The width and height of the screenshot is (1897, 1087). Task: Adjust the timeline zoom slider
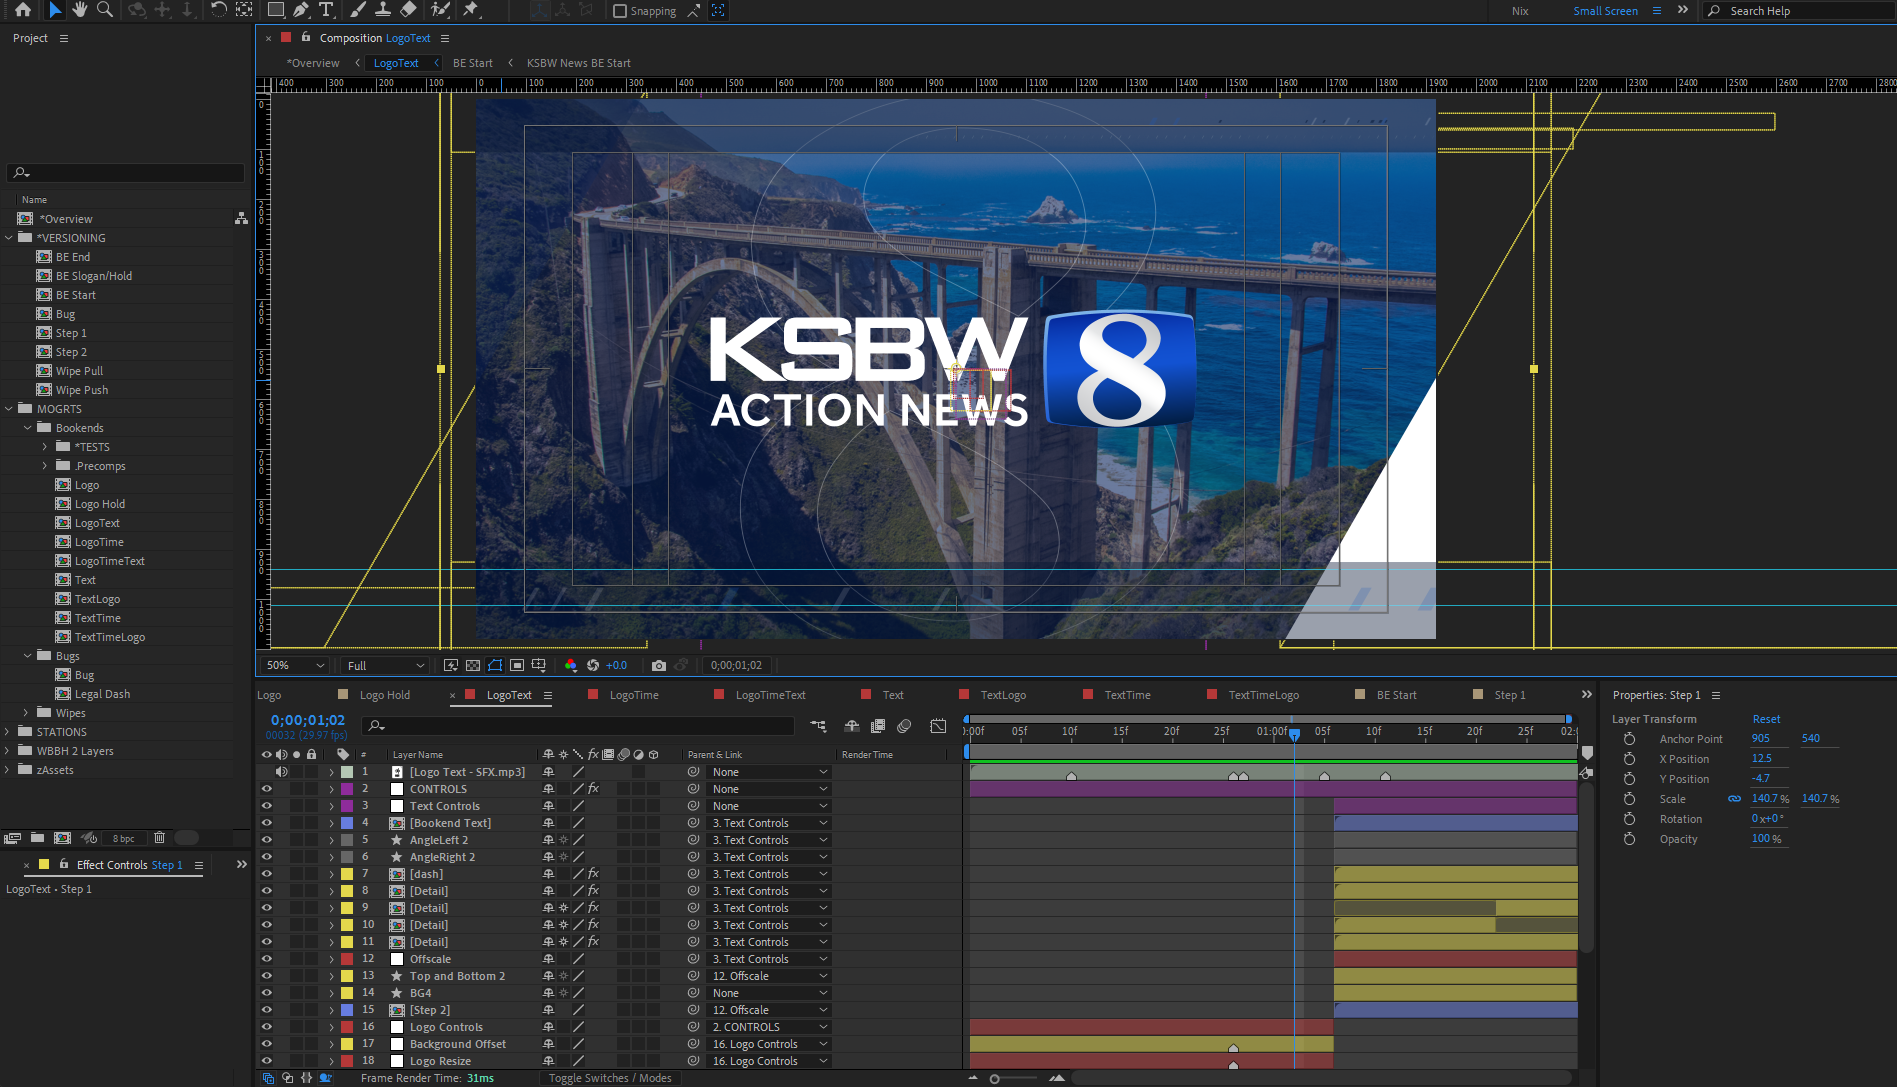(x=995, y=1078)
